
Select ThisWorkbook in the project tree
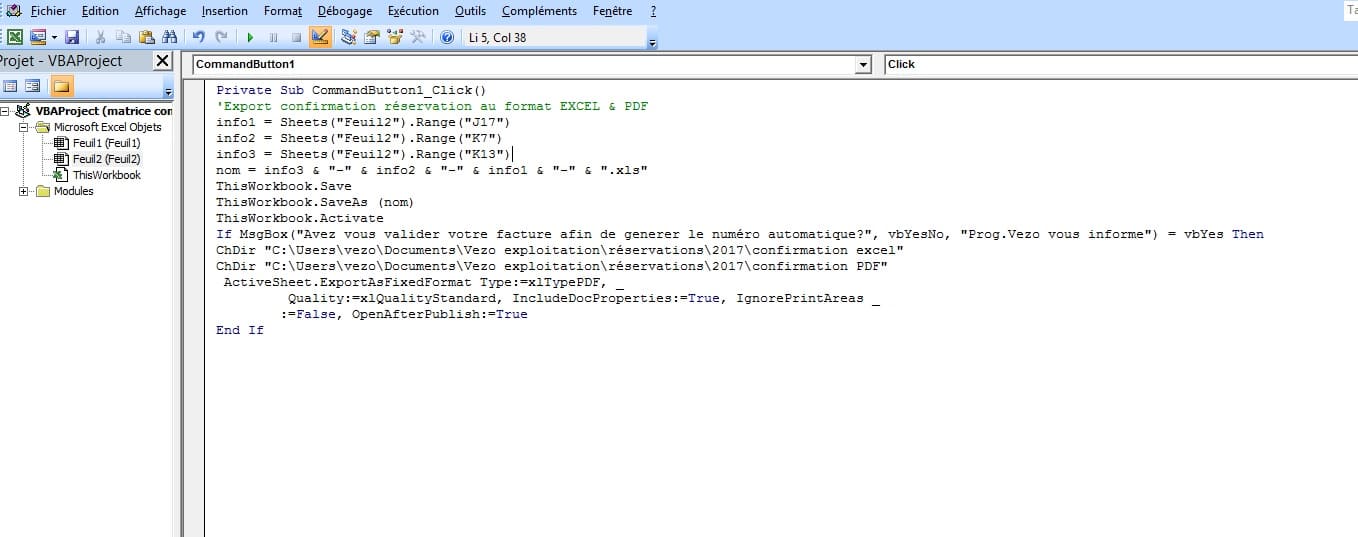[x=106, y=175]
